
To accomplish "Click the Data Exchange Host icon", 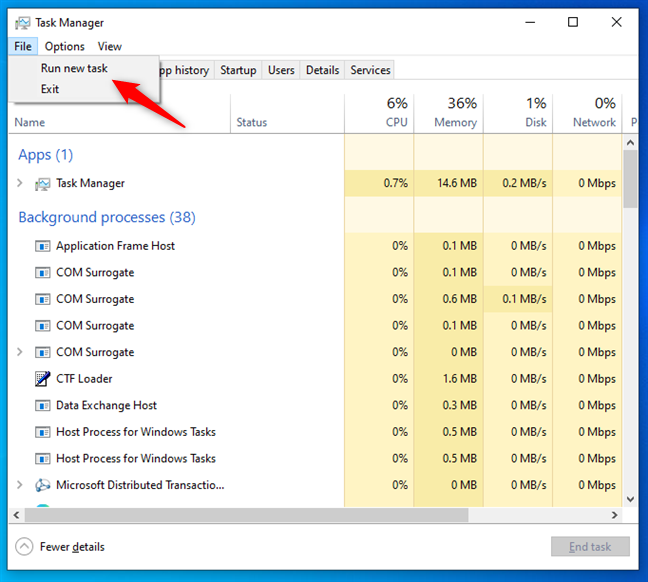I will [43, 405].
